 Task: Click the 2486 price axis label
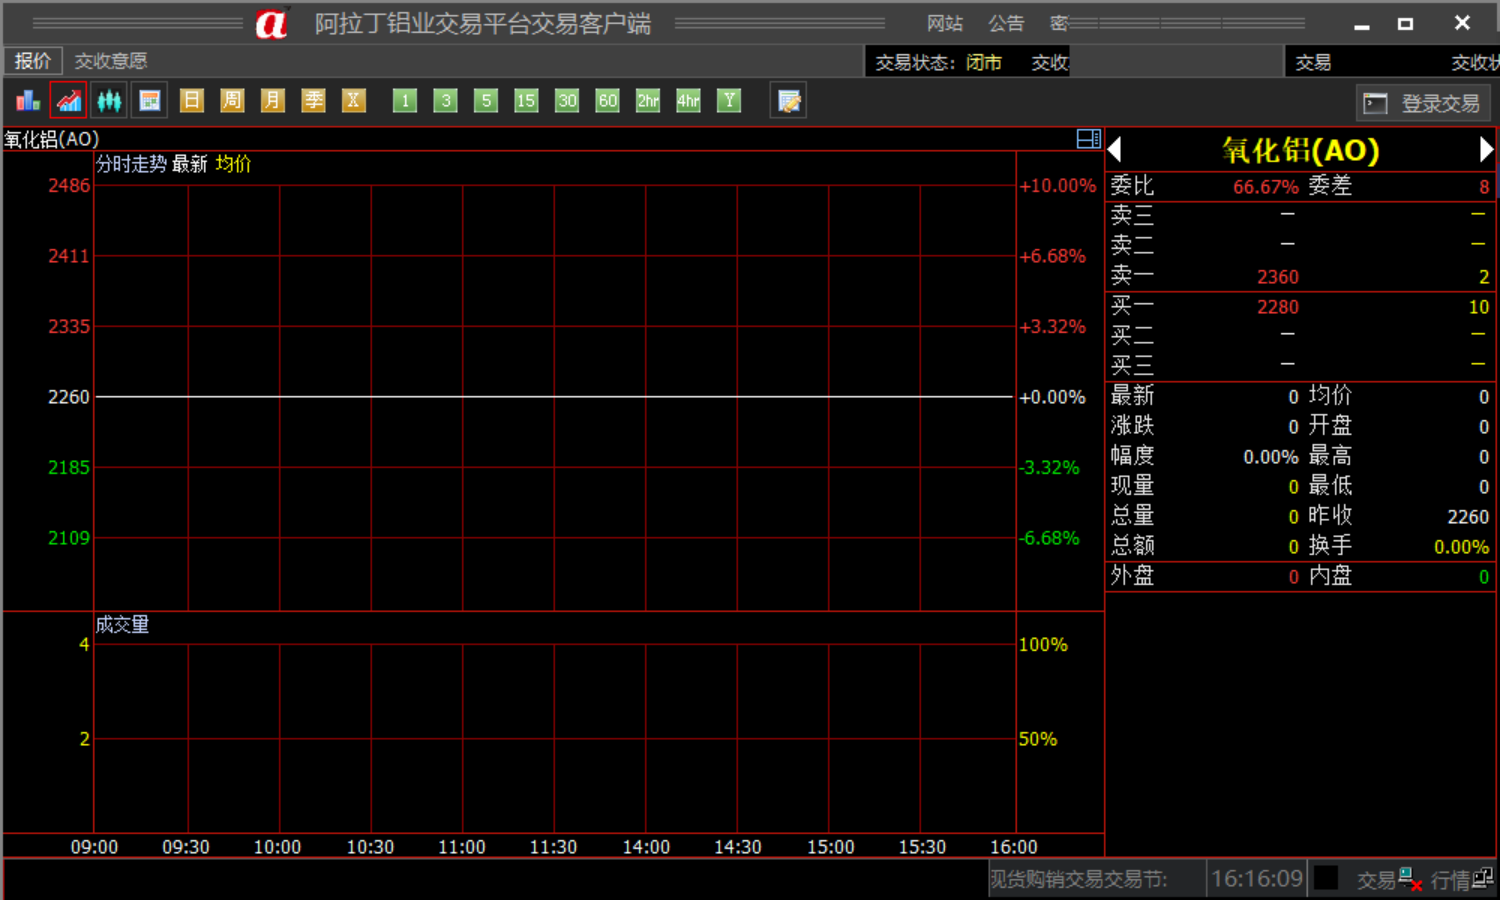[x=69, y=185]
